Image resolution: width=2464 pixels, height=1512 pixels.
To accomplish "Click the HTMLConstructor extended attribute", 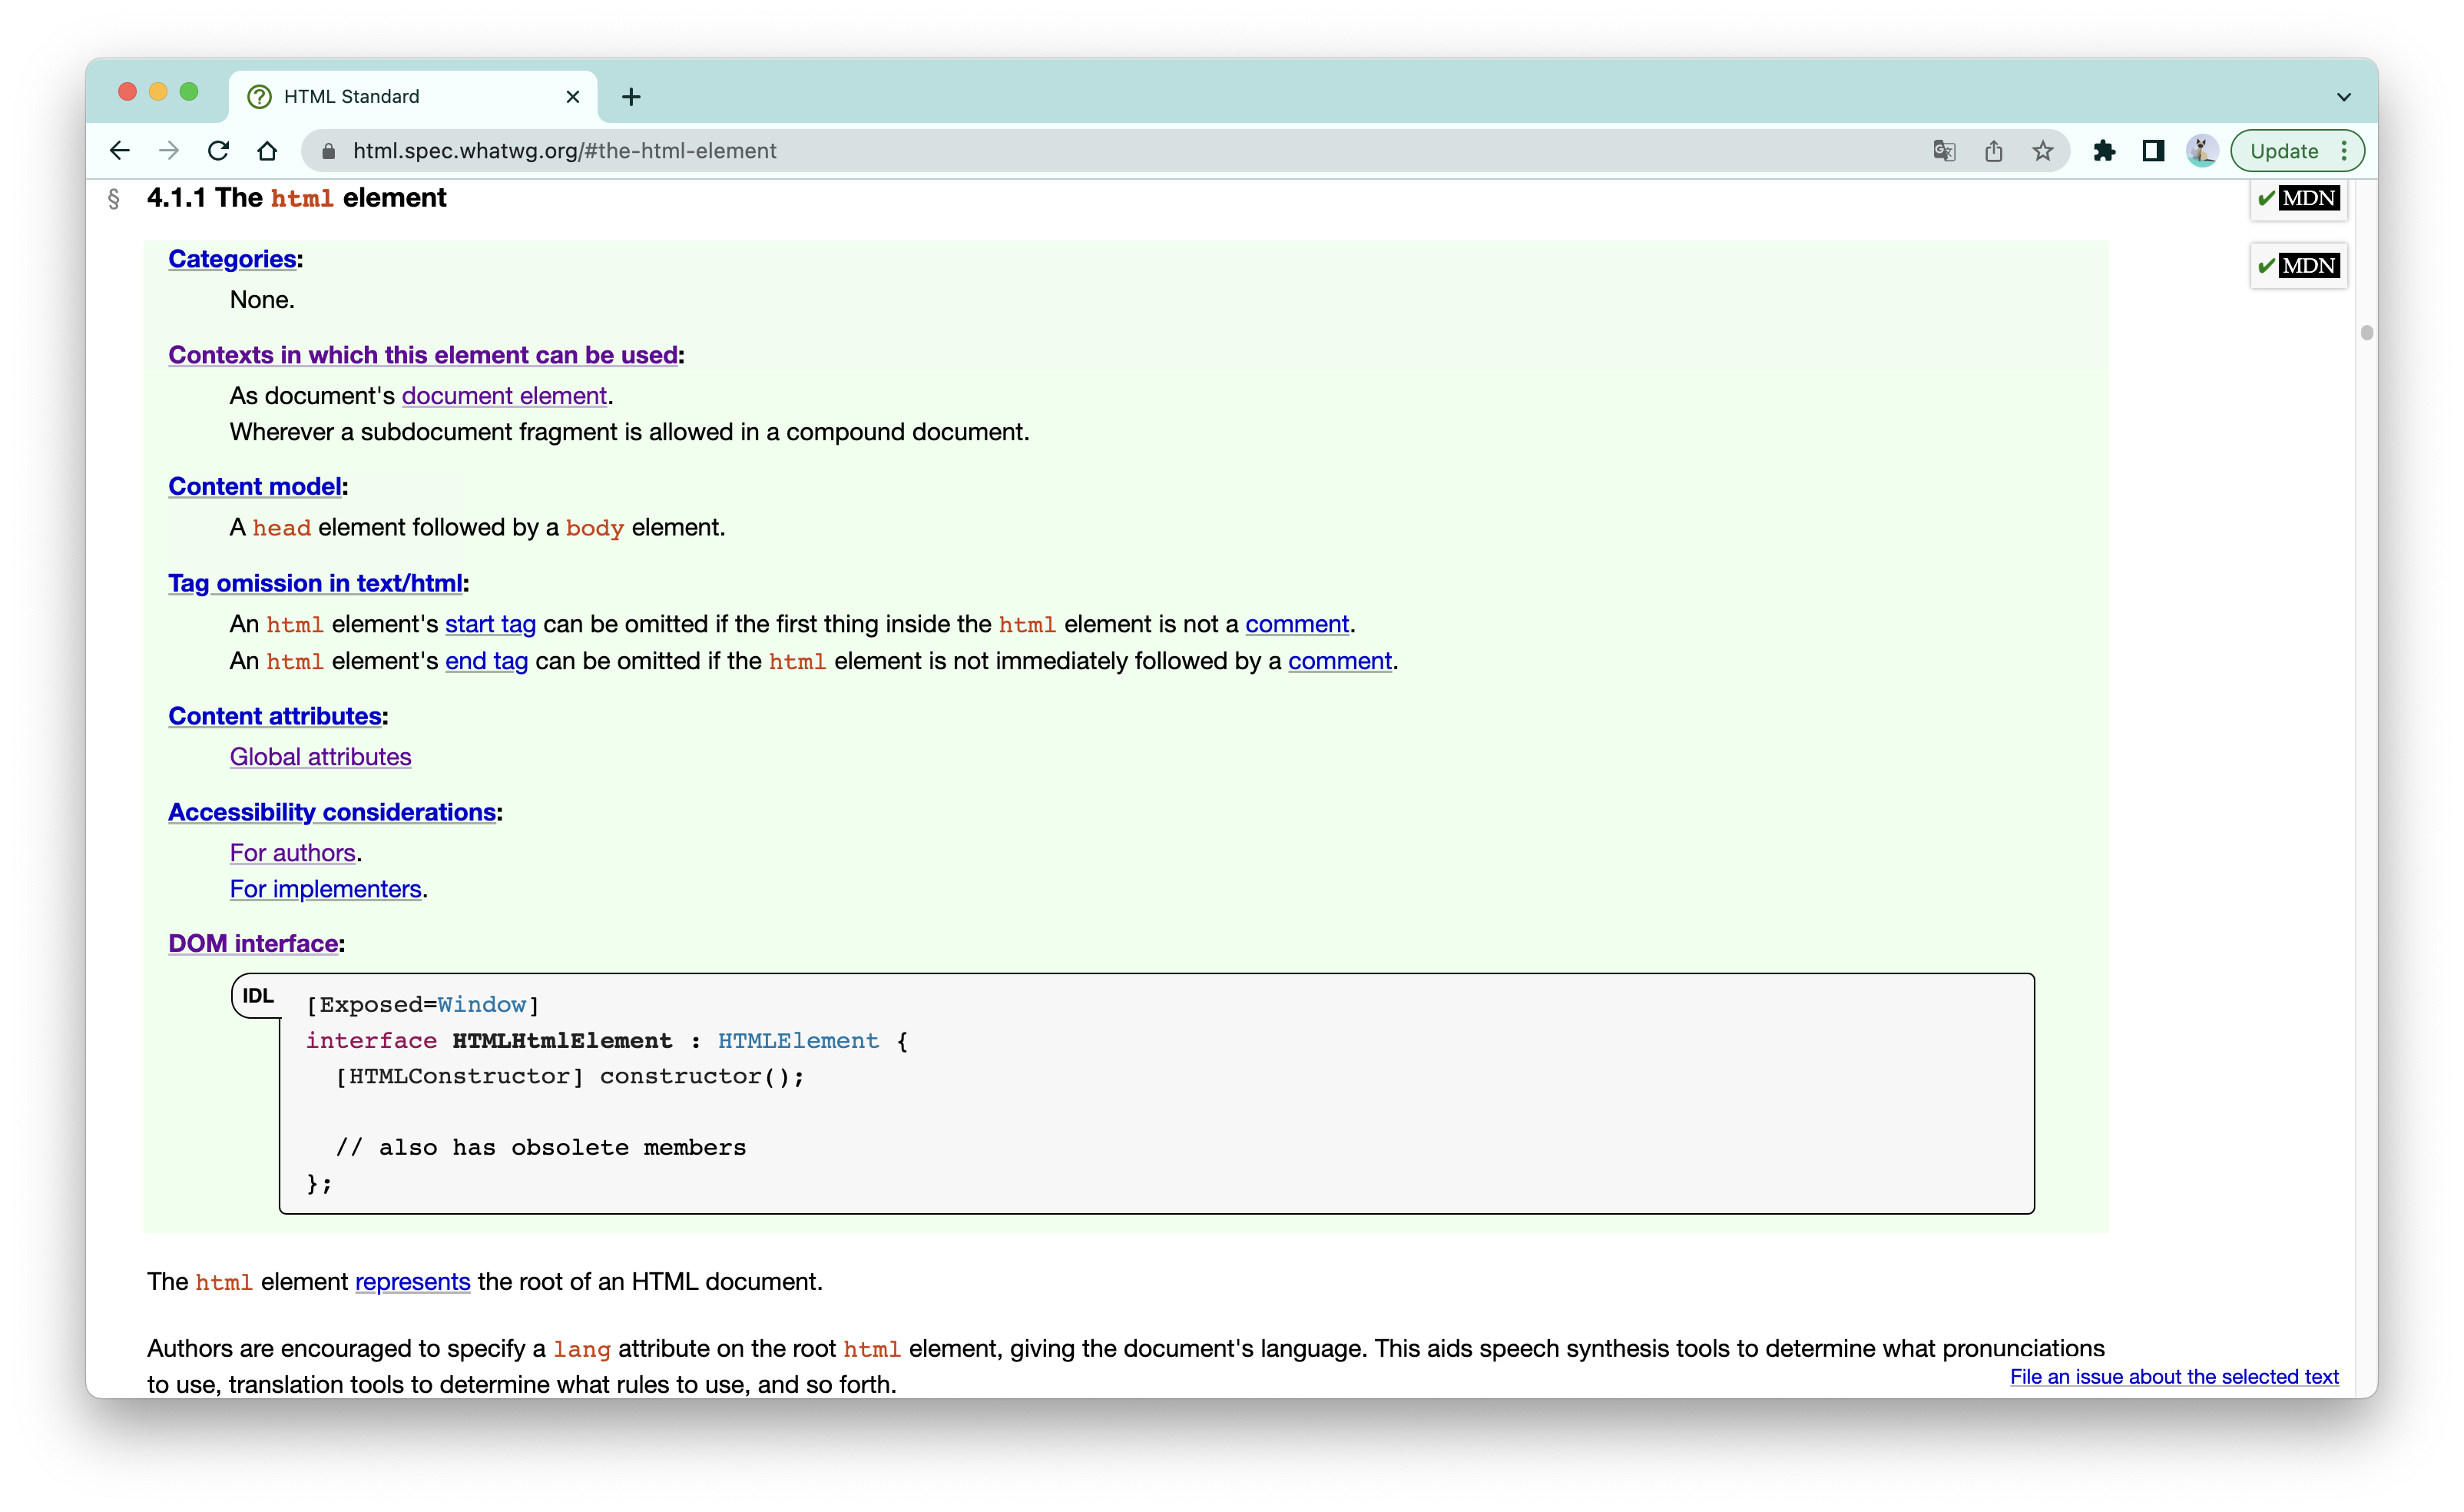I will click(459, 1077).
